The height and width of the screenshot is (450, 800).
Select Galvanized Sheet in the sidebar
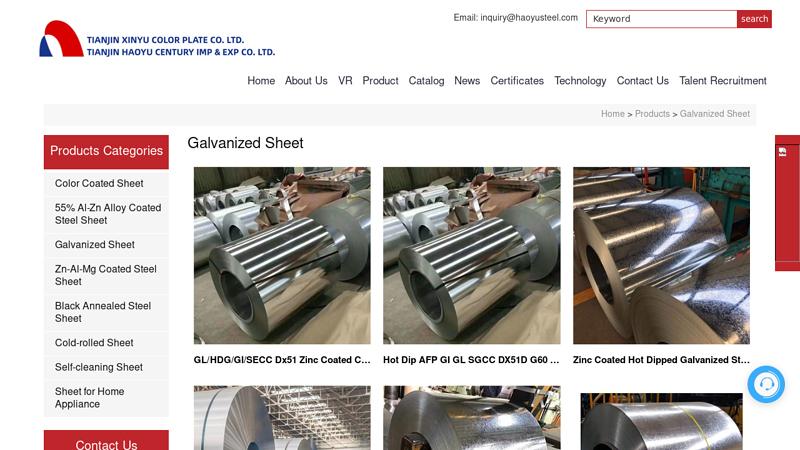[106, 245]
